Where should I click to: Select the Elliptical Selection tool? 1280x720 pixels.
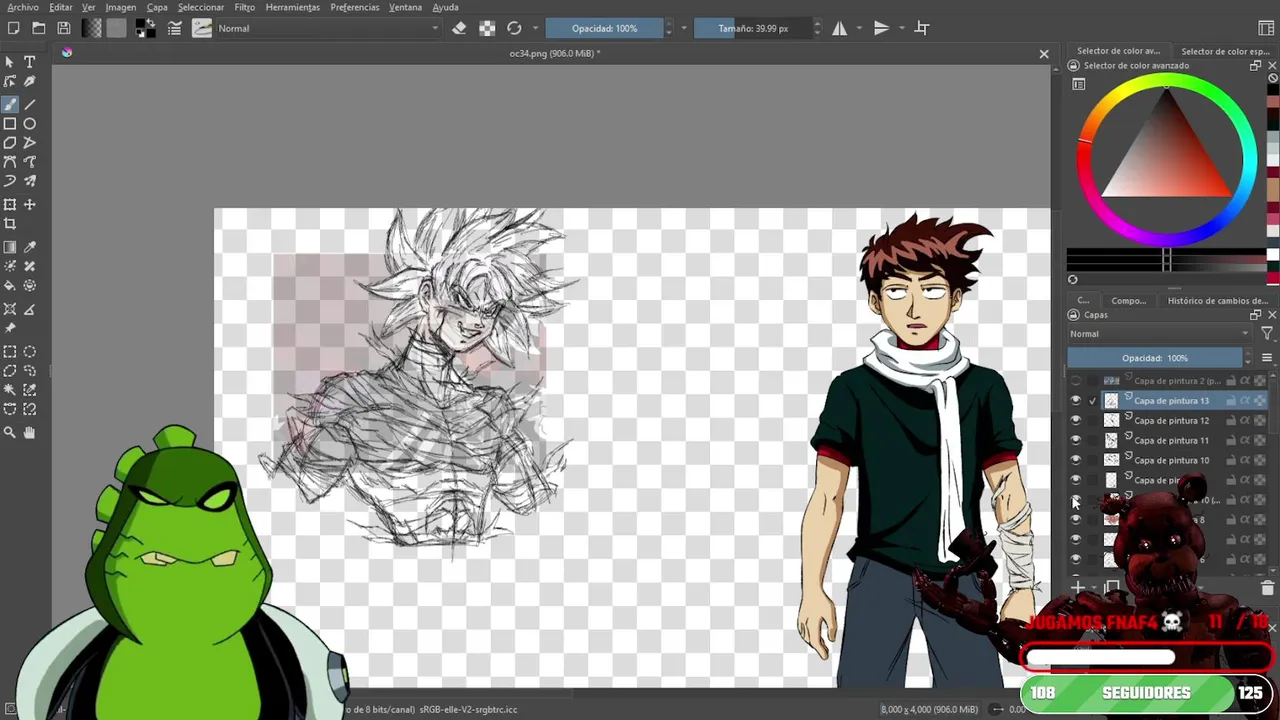coord(30,352)
